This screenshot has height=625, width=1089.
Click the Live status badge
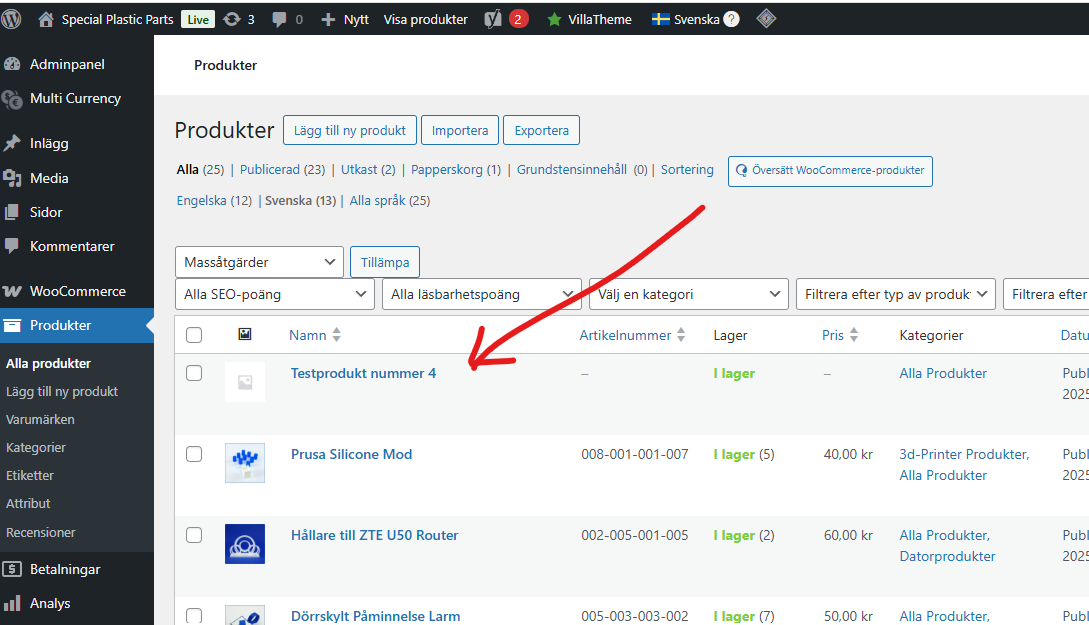[x=198, y=19]
